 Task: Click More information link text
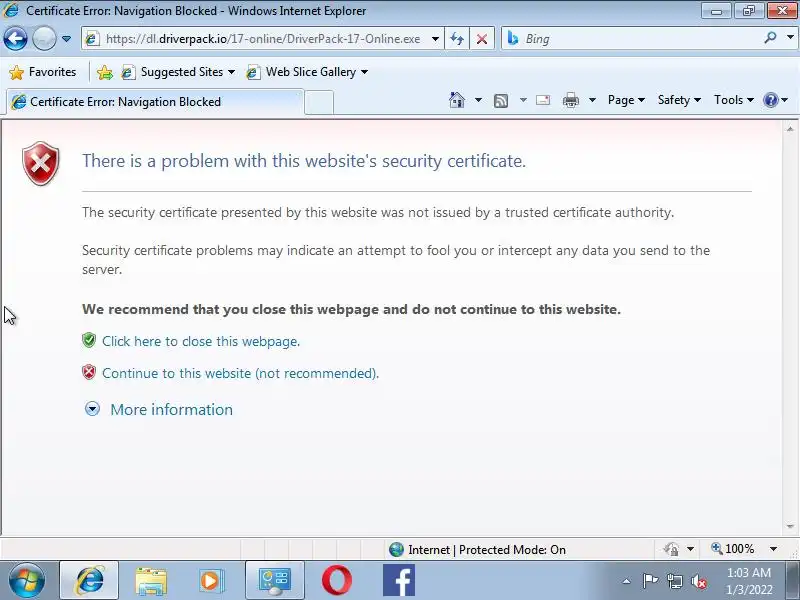coord(171,410)
